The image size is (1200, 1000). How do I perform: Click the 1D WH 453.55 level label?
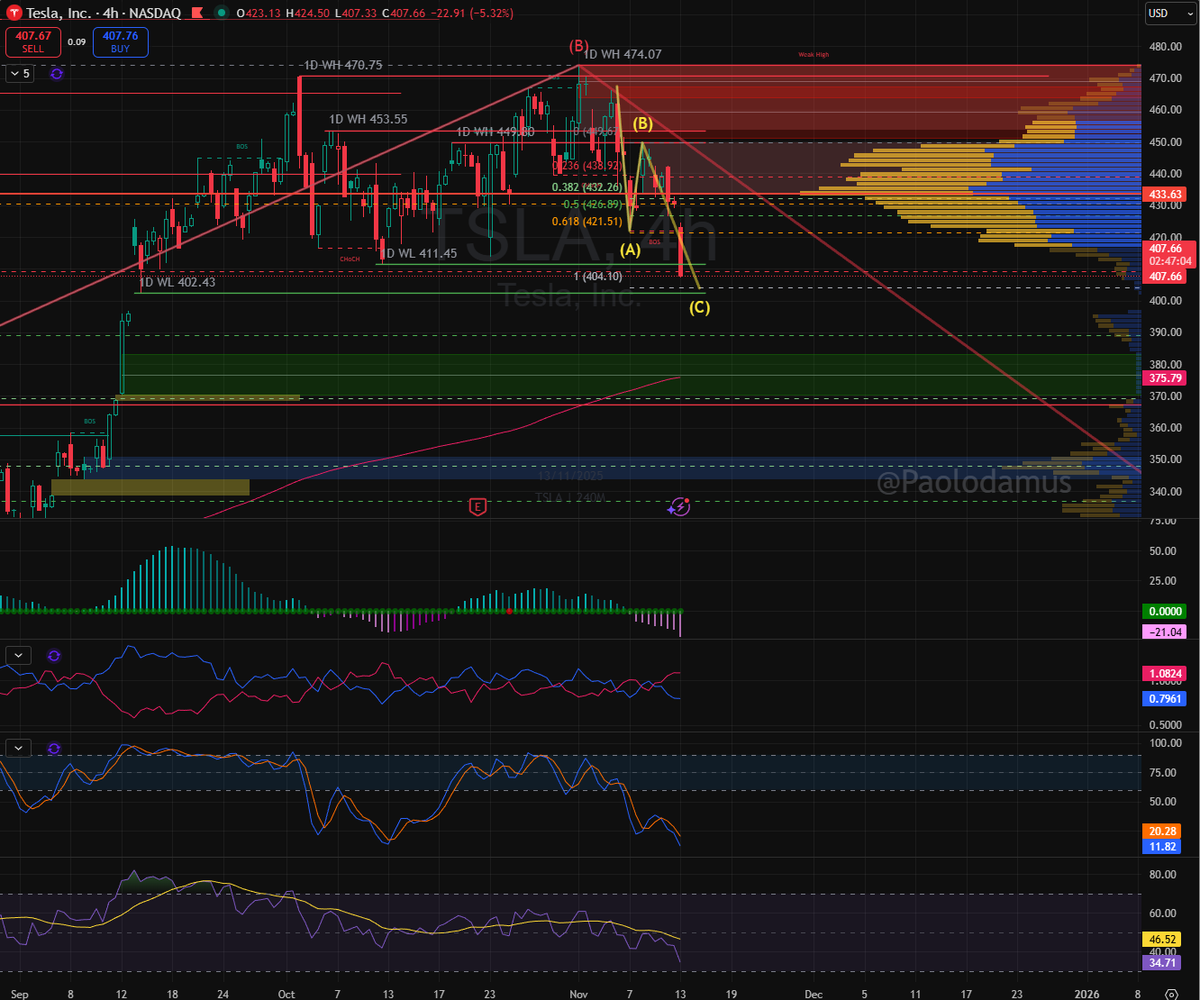click(368, 119)
